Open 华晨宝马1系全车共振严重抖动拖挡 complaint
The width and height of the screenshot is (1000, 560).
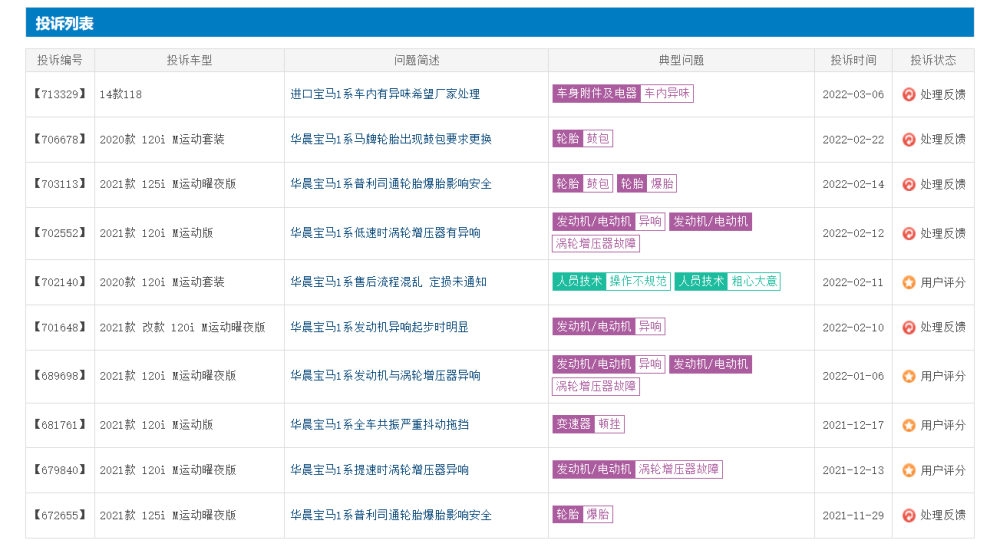(379, 425)
